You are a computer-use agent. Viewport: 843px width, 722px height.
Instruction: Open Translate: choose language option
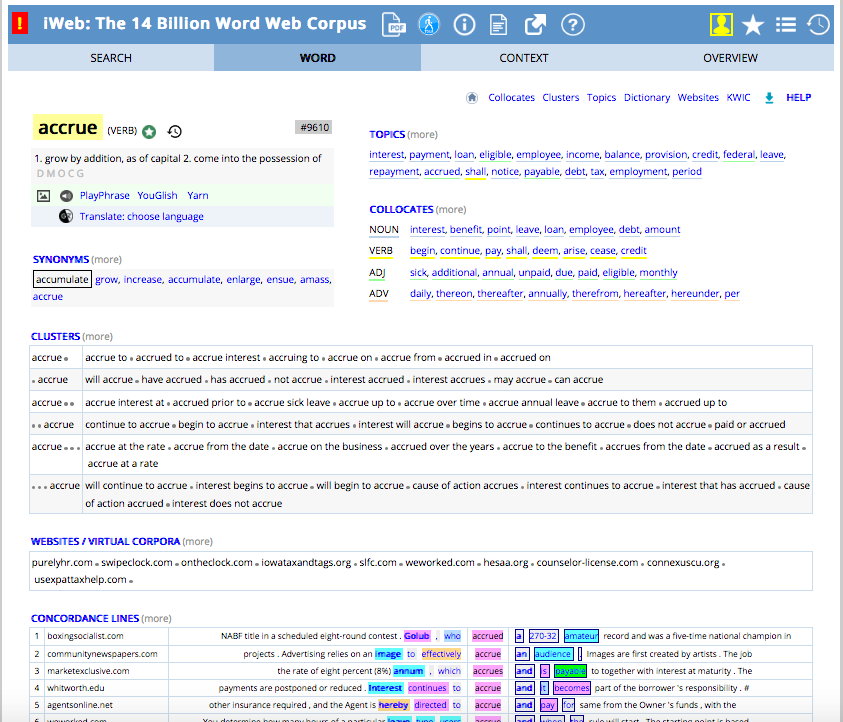coord(141,216)
